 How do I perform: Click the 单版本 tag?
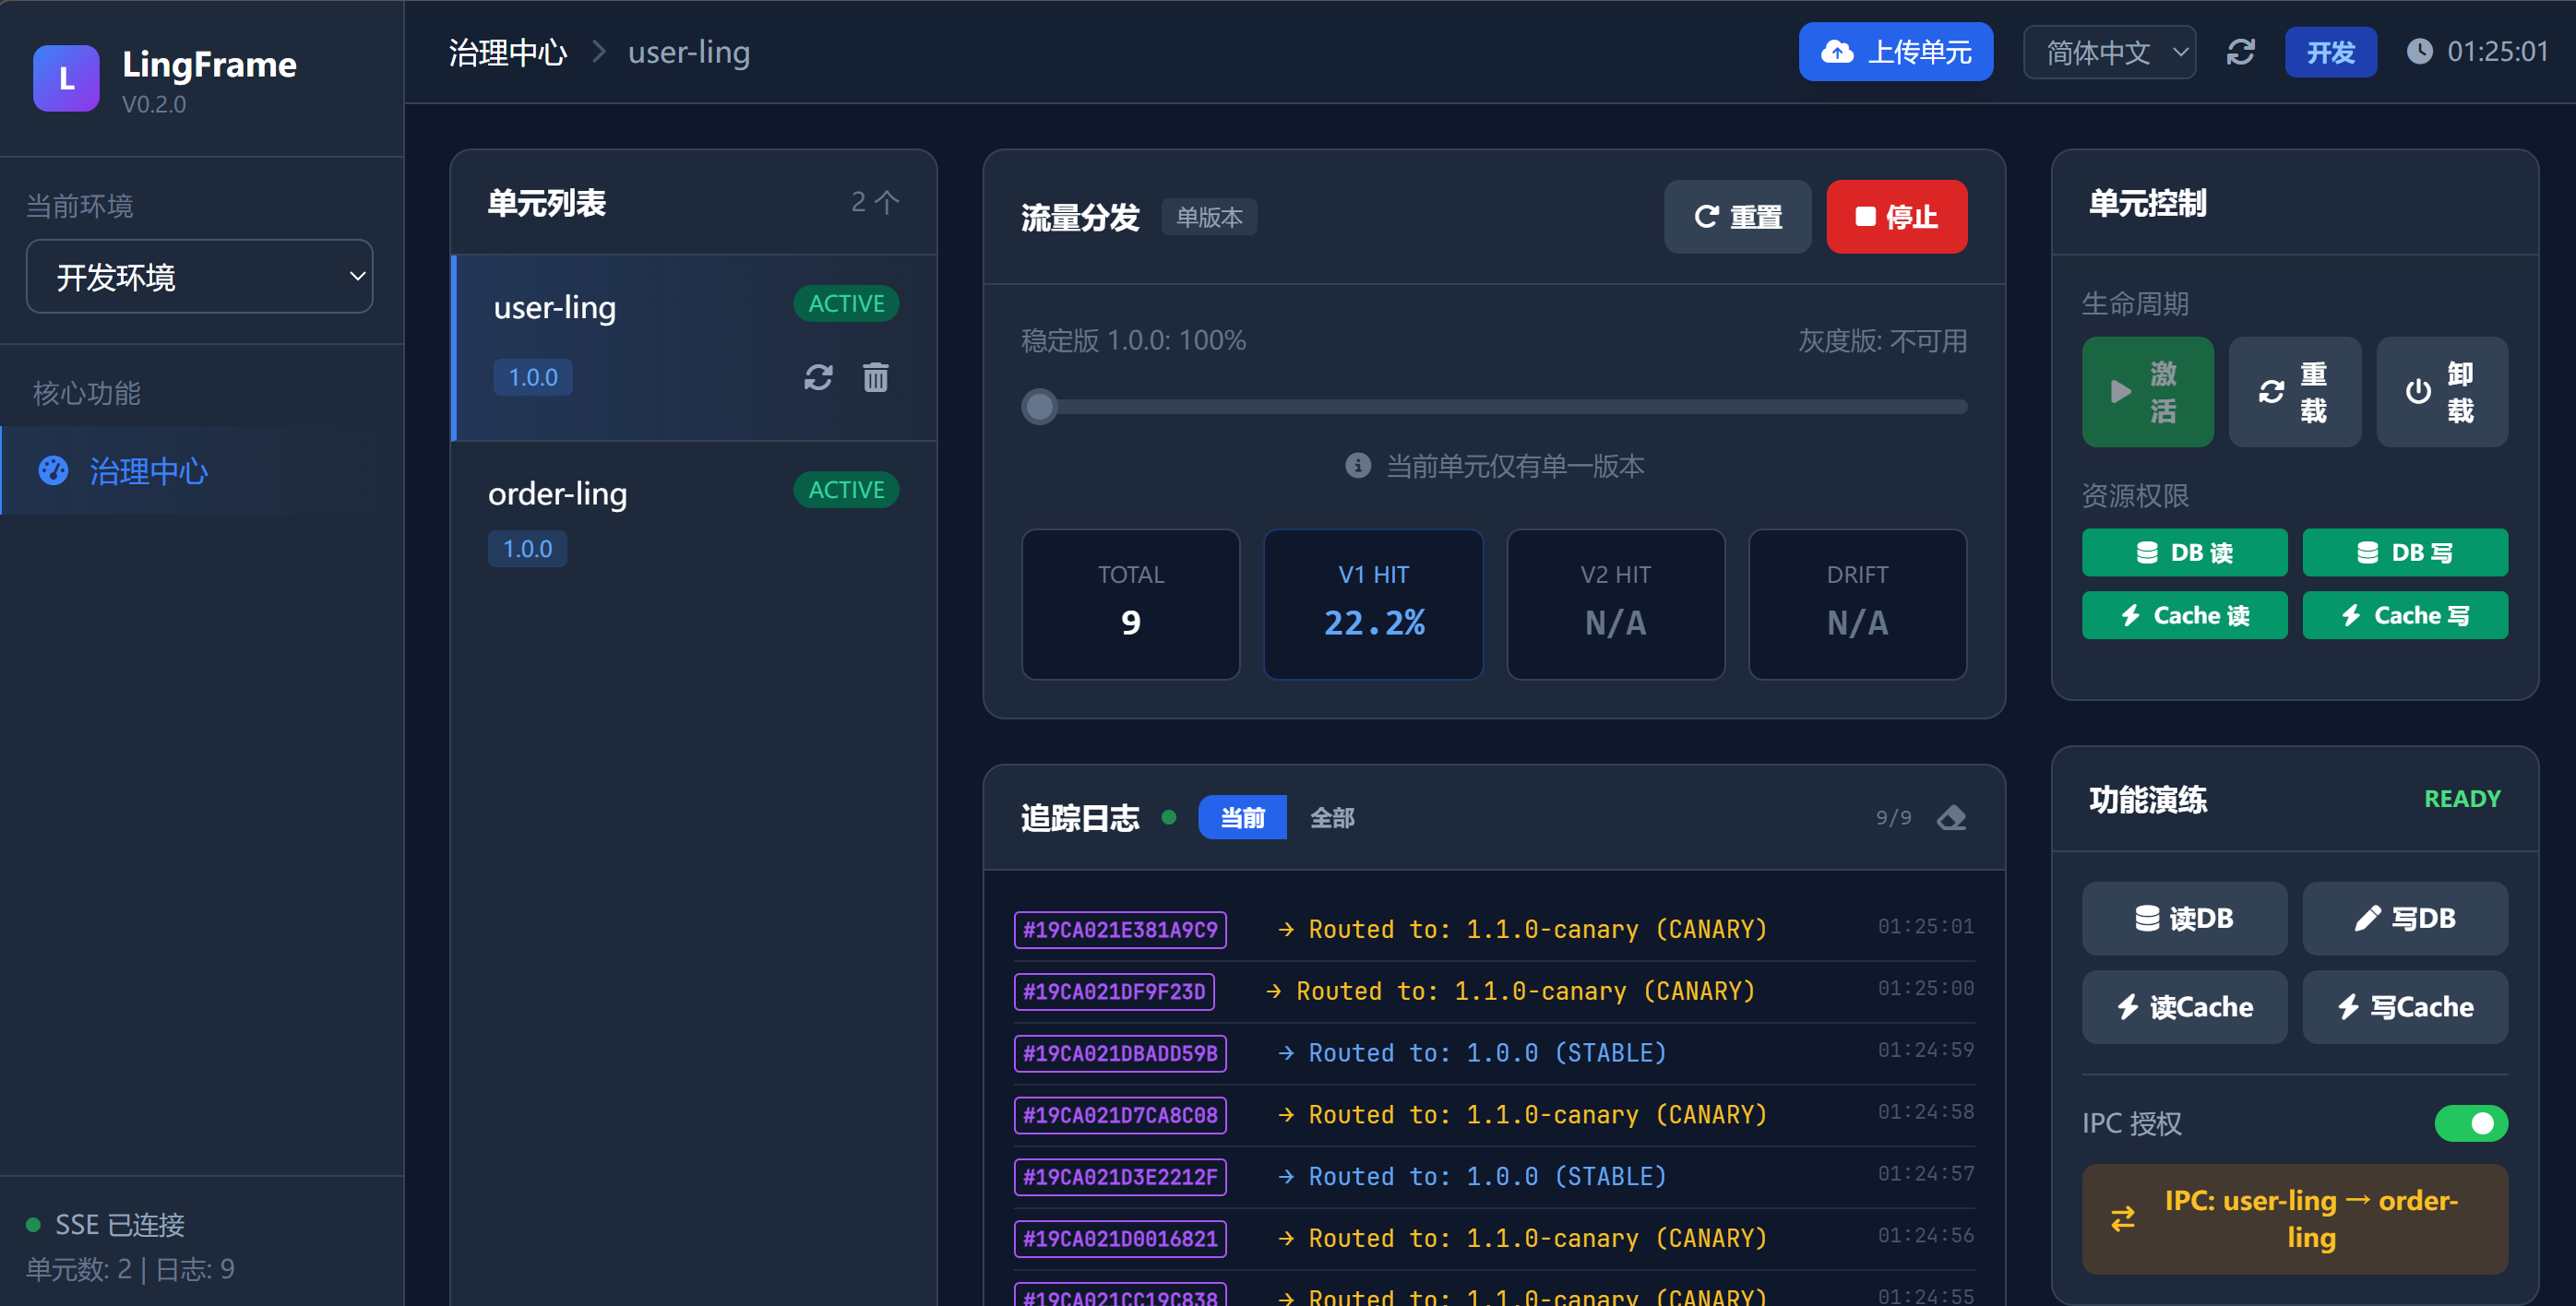1209,217
